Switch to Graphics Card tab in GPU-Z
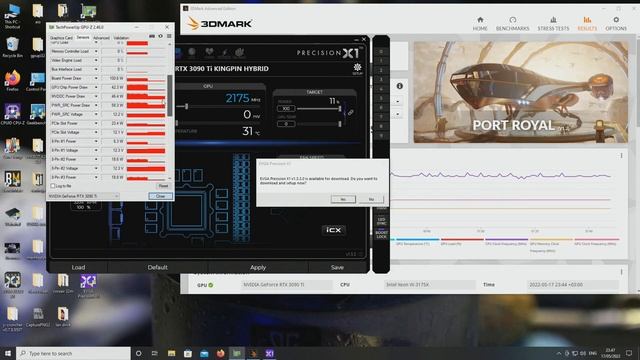Screen dimensions: 640x360 pyautogui.click(x=61, y=38)
